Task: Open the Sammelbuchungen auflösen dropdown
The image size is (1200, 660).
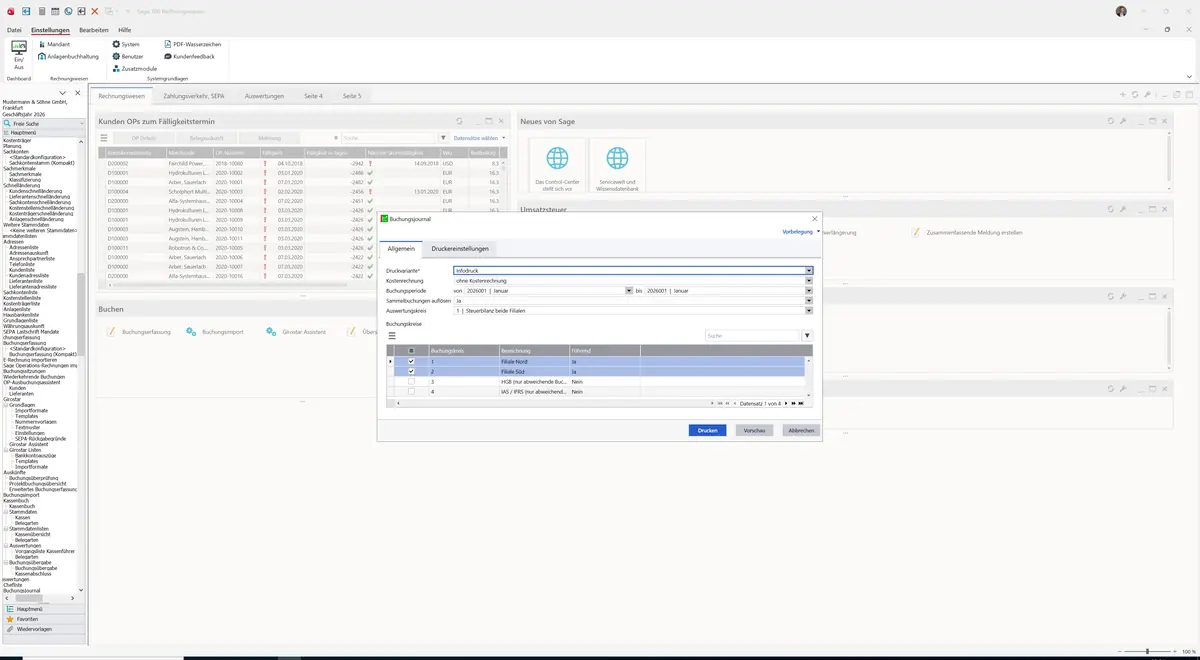Action: tap(809, 300)
